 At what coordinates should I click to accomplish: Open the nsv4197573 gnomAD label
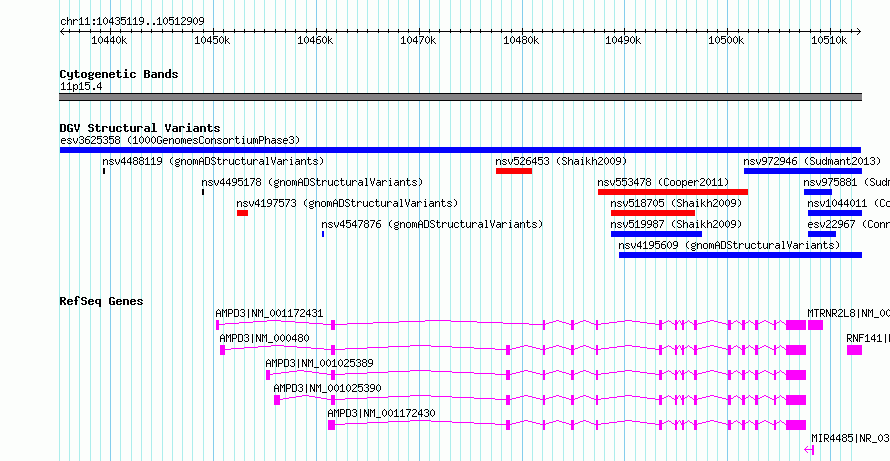tap(347, 203)
